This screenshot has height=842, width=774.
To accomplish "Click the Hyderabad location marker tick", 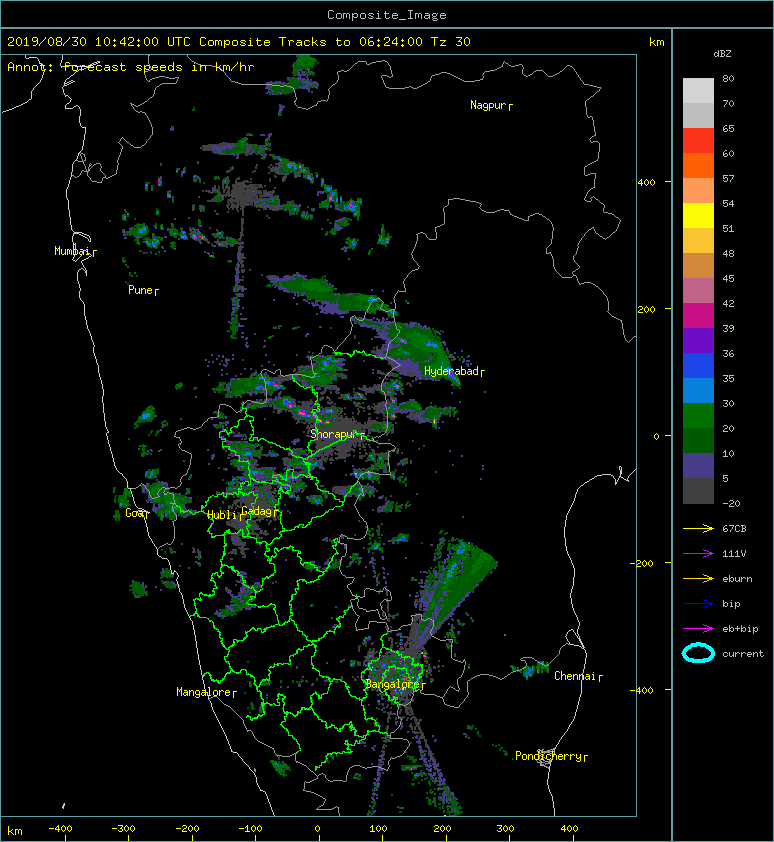I will 482,373.
